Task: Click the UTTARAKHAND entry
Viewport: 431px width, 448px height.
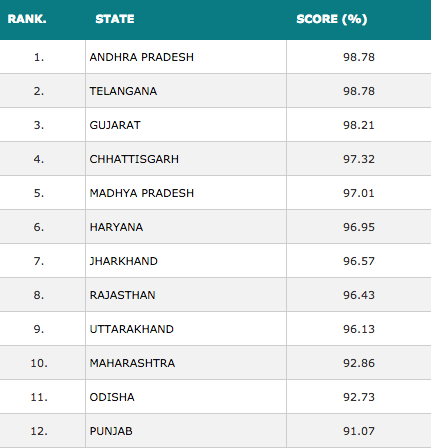Action: 131,329
